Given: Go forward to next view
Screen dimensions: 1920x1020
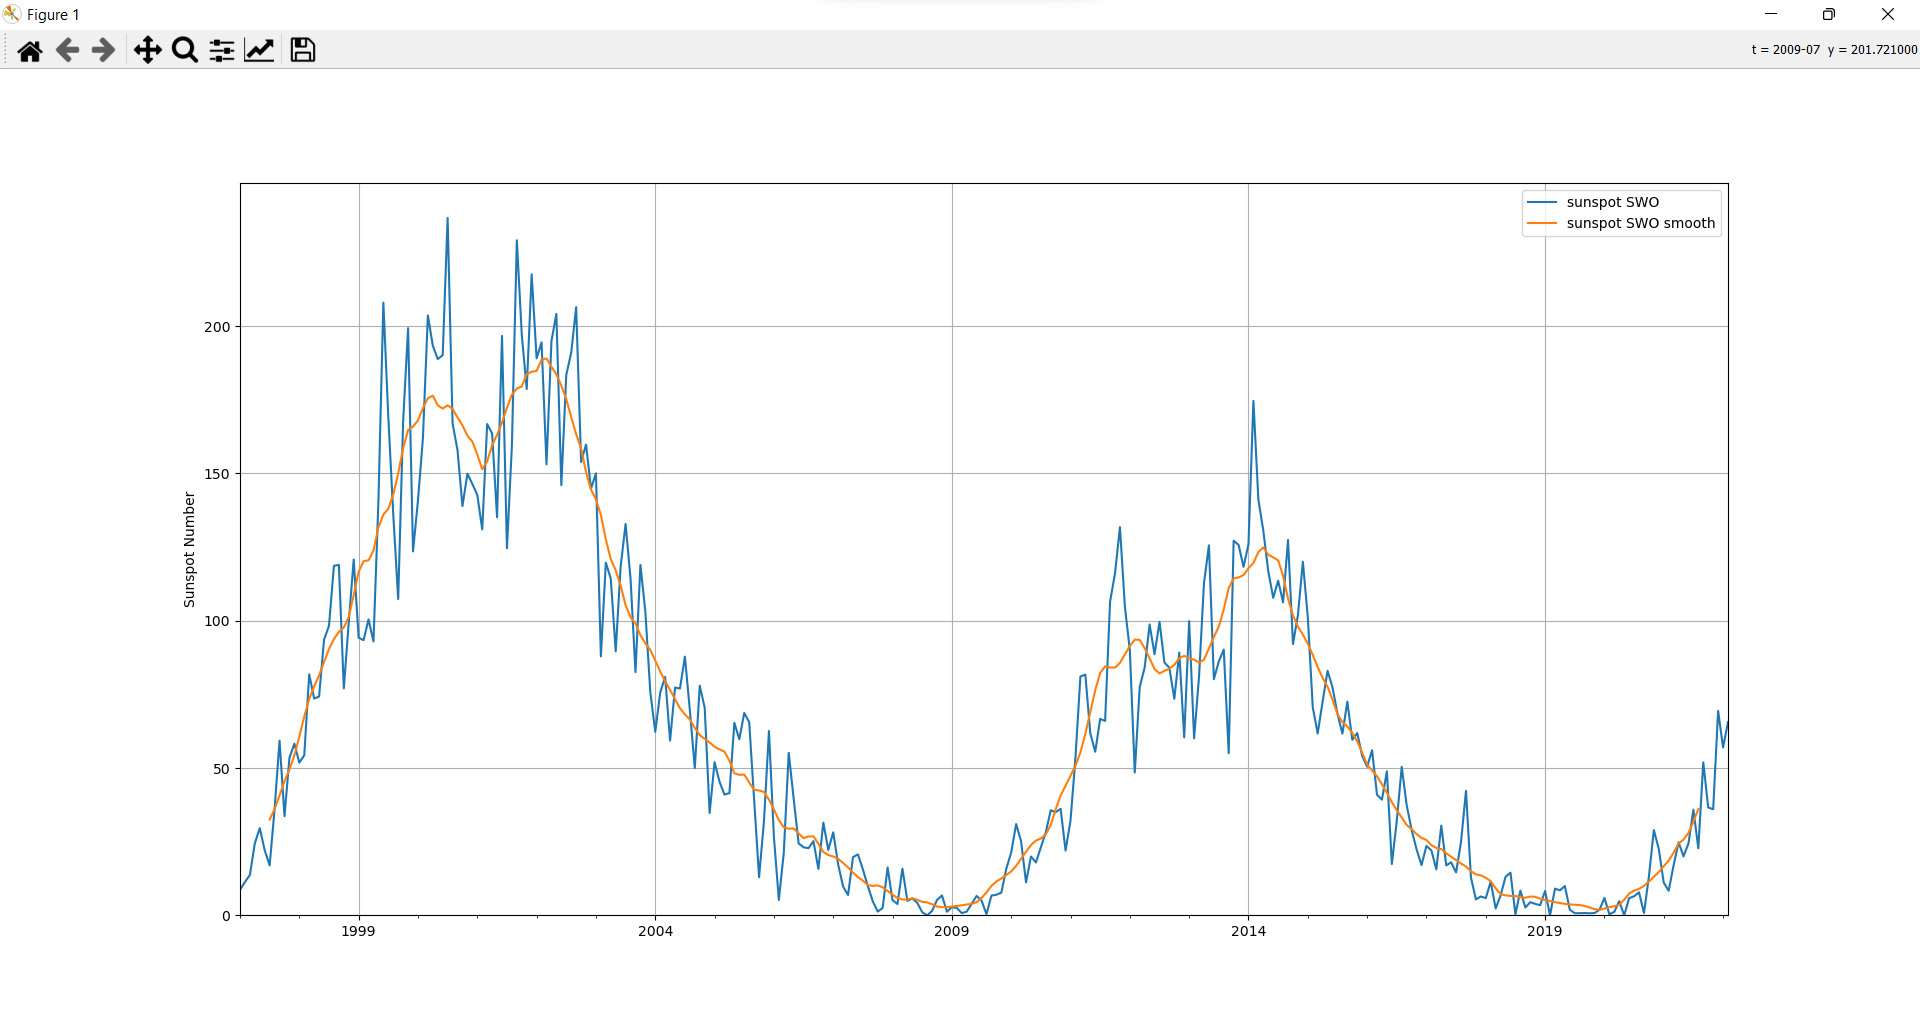Looking at the screenshot, I should pos(101,49).
